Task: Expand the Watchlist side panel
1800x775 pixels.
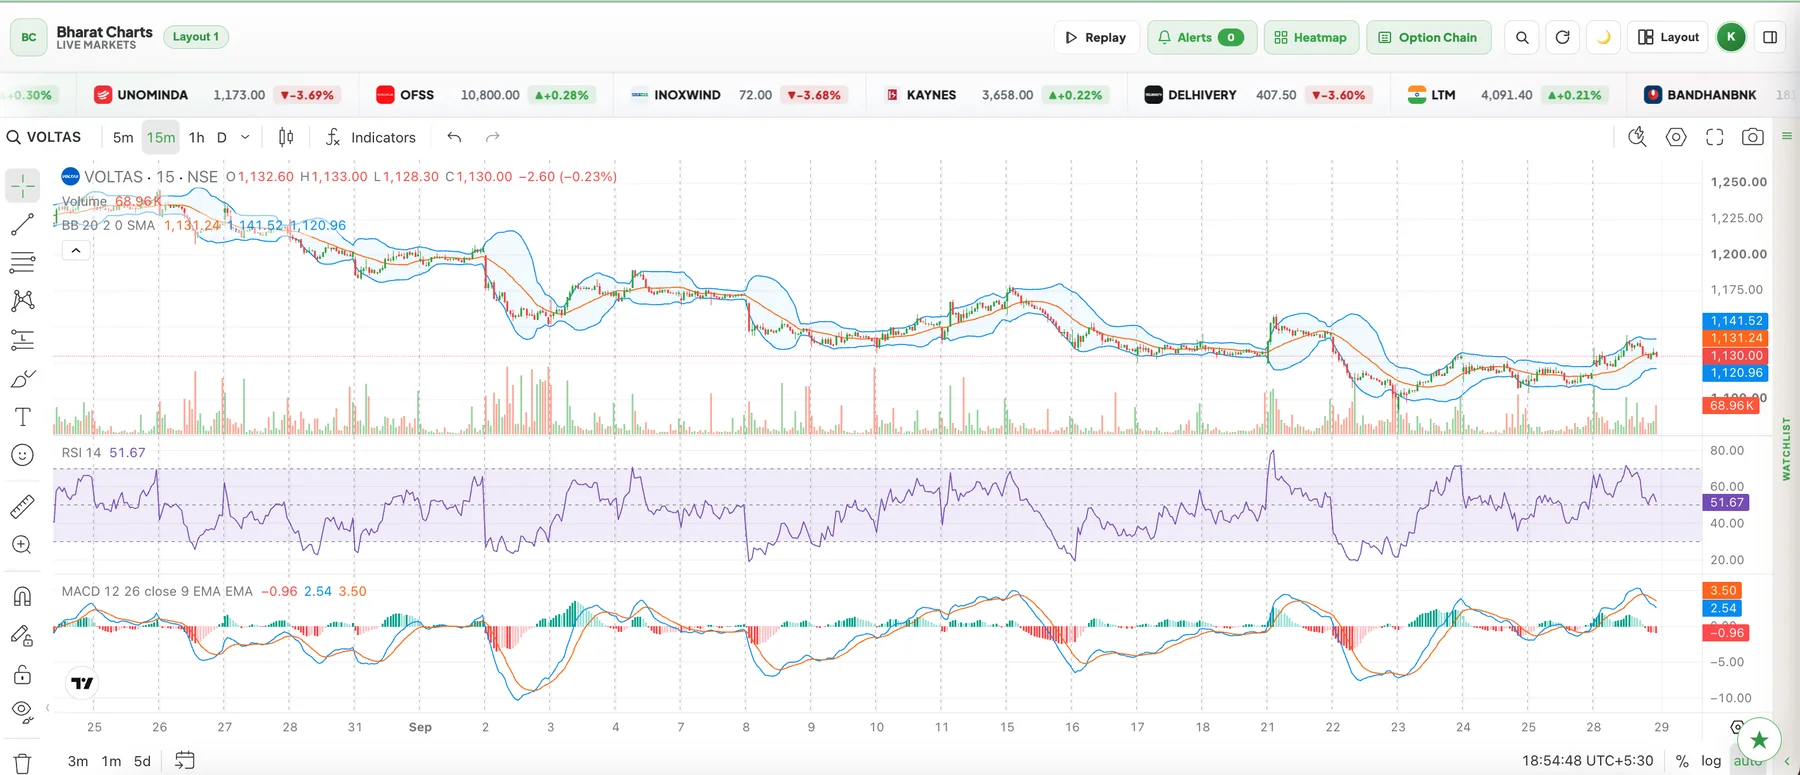Action: (1786, 449)
